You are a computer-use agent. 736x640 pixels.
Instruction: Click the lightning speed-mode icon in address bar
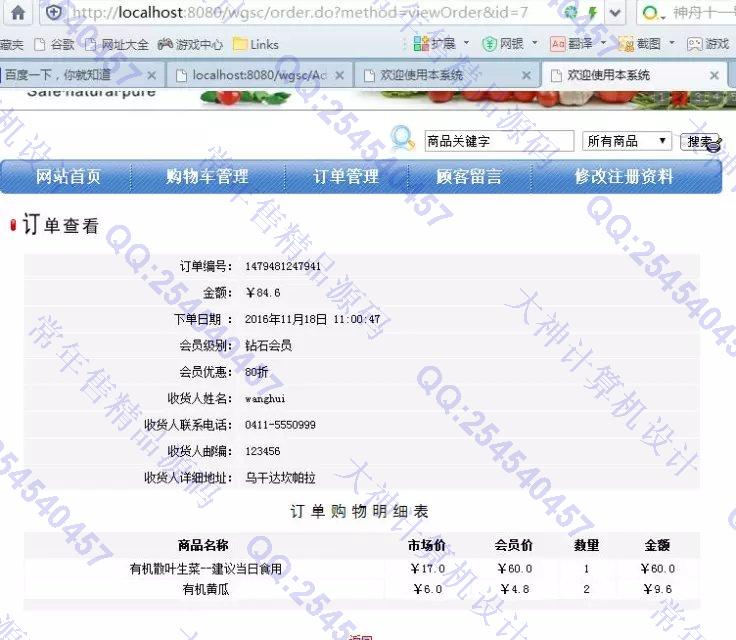(x=593, y=13)
